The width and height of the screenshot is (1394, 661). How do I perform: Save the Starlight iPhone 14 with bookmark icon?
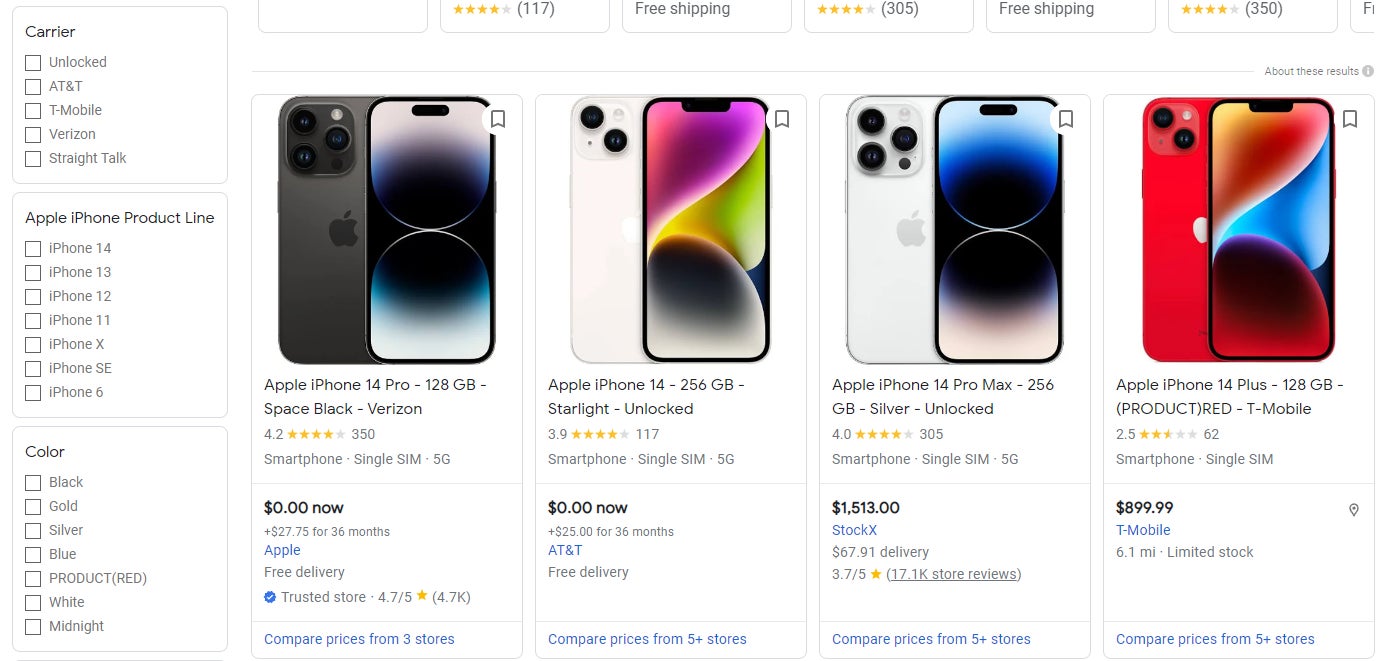point(781,119)
